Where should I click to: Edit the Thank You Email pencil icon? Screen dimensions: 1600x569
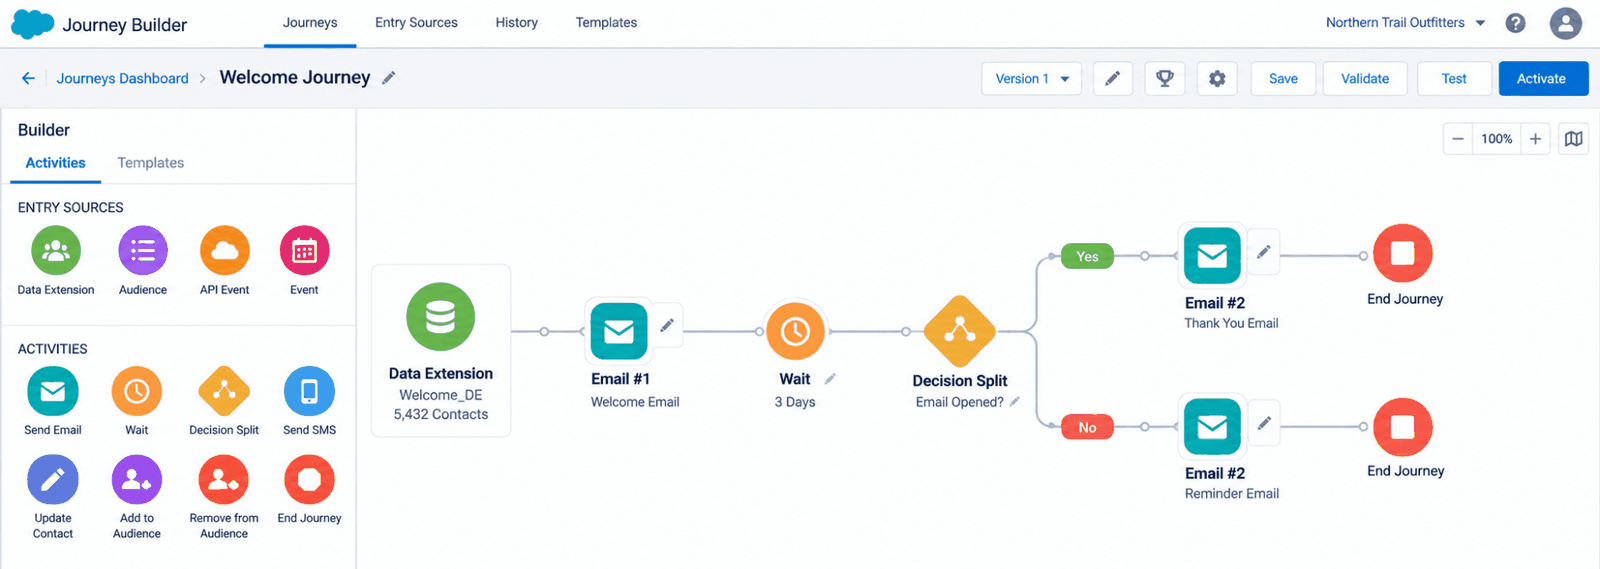tap(1264, 252)
